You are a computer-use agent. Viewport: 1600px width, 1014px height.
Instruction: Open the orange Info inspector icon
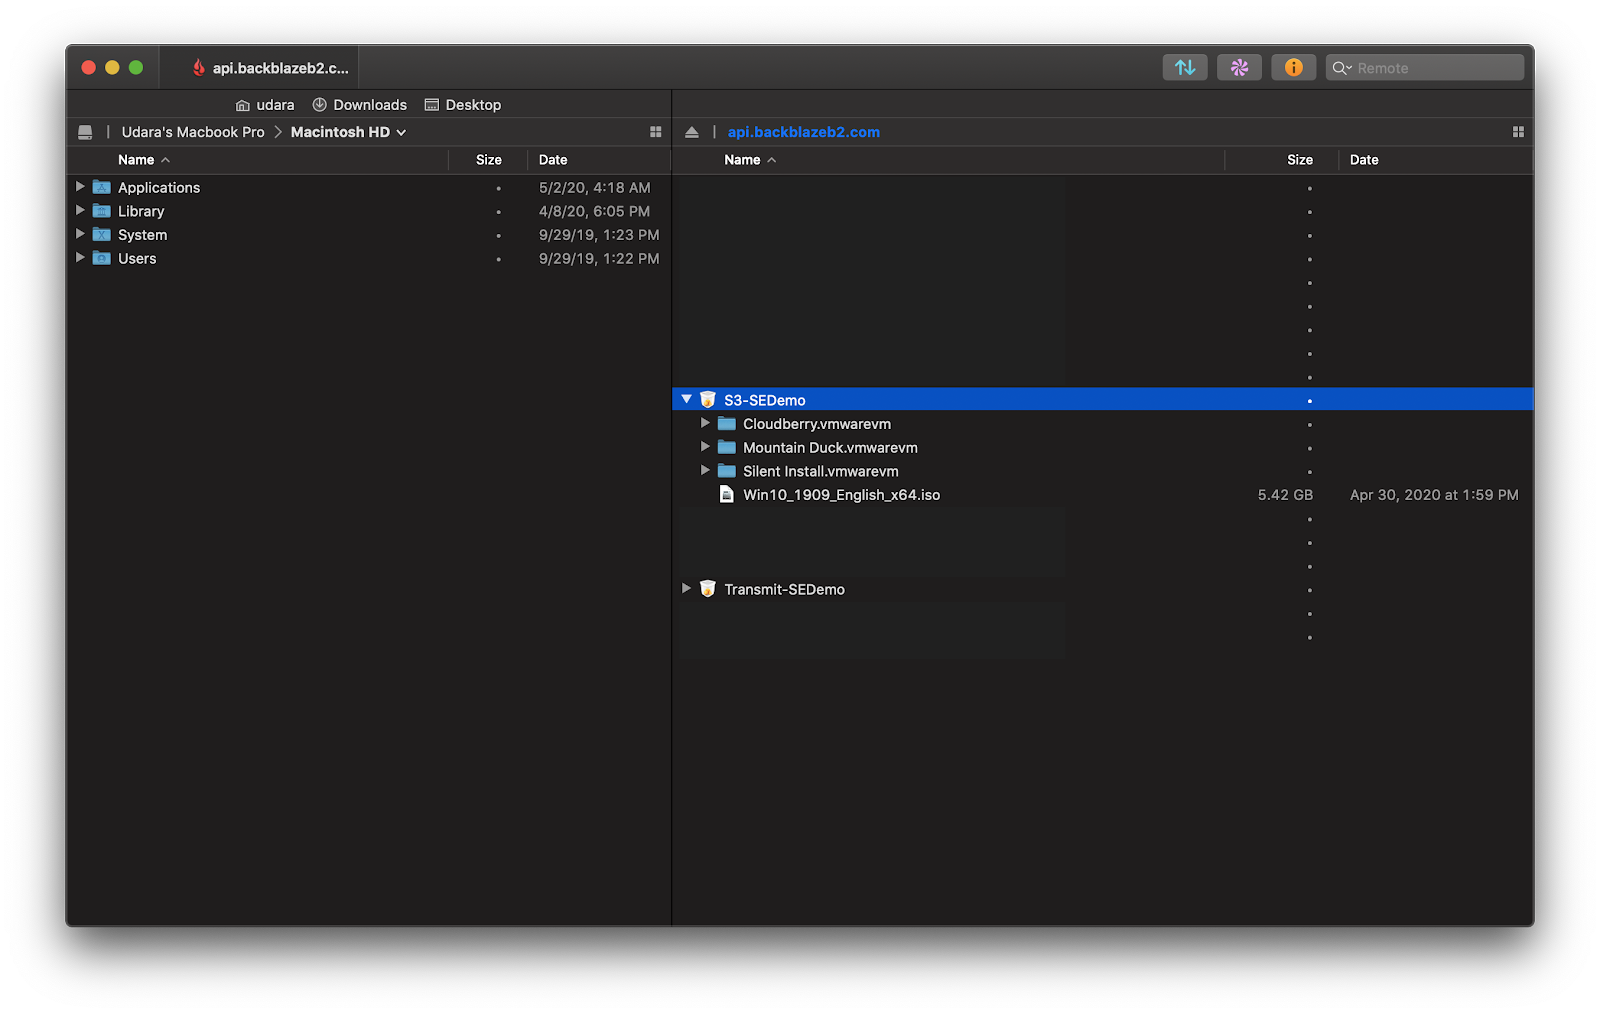tap(1293, 67)
